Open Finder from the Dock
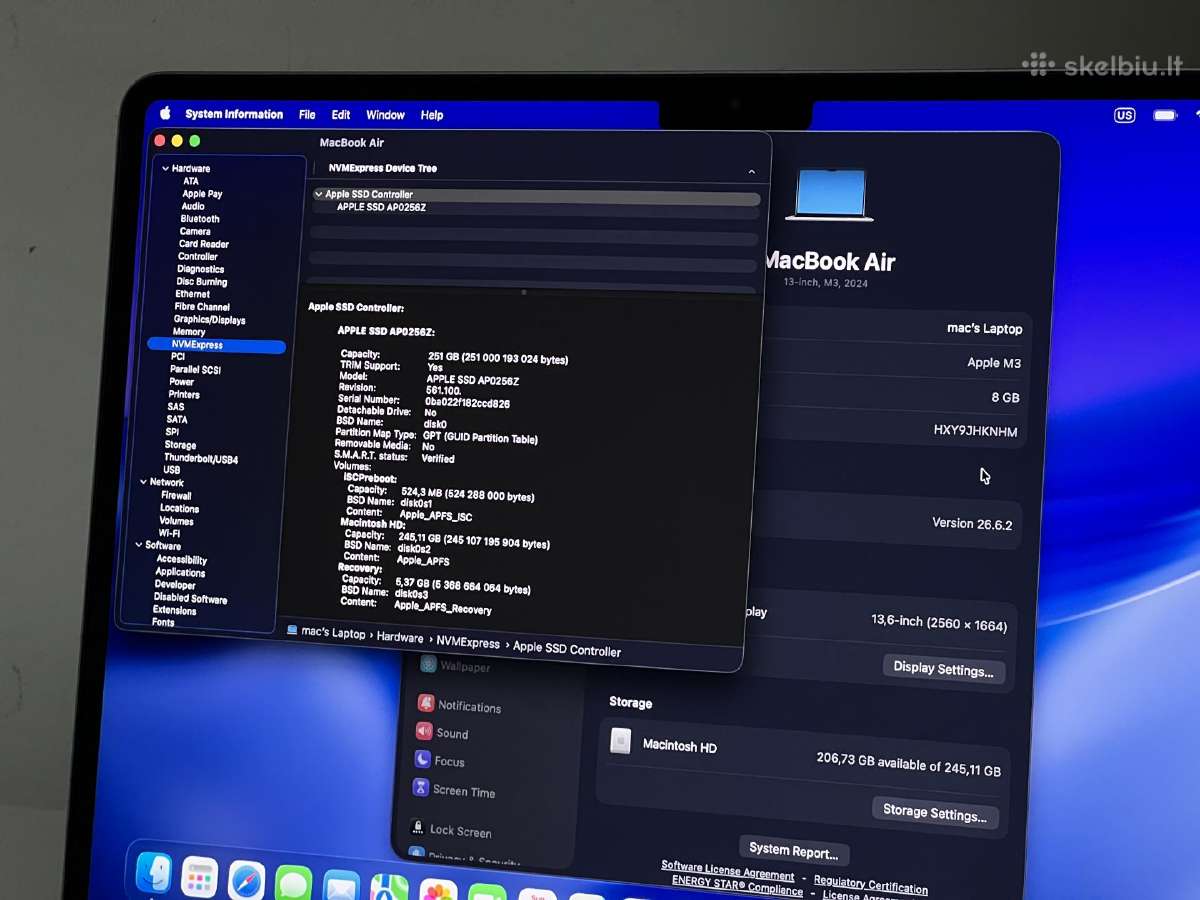This screenshot has width=1200, height=900. click(154, 872)
